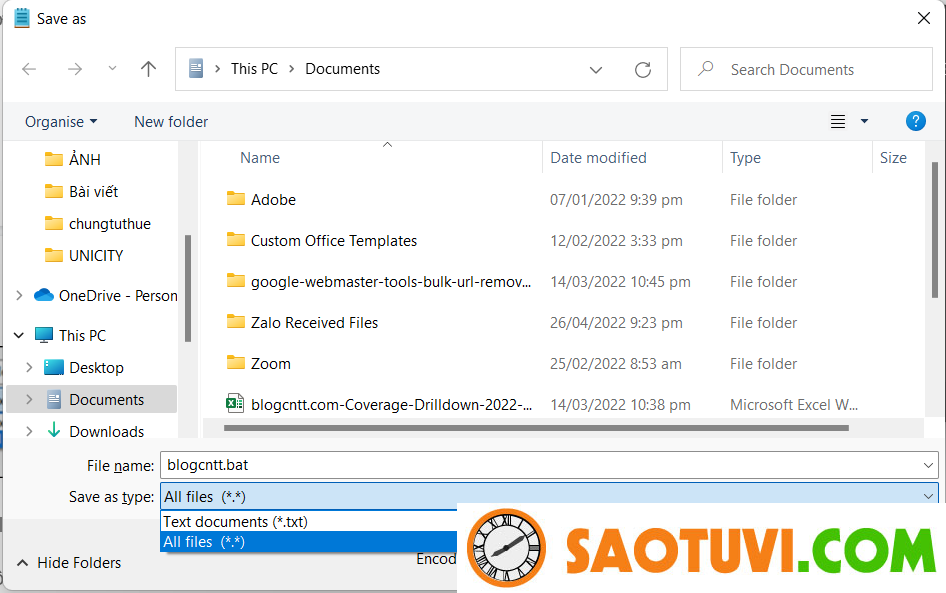Expand the Documents tree node
The height and width of the screenshot is (593, 946).
[x=29, y=399]
